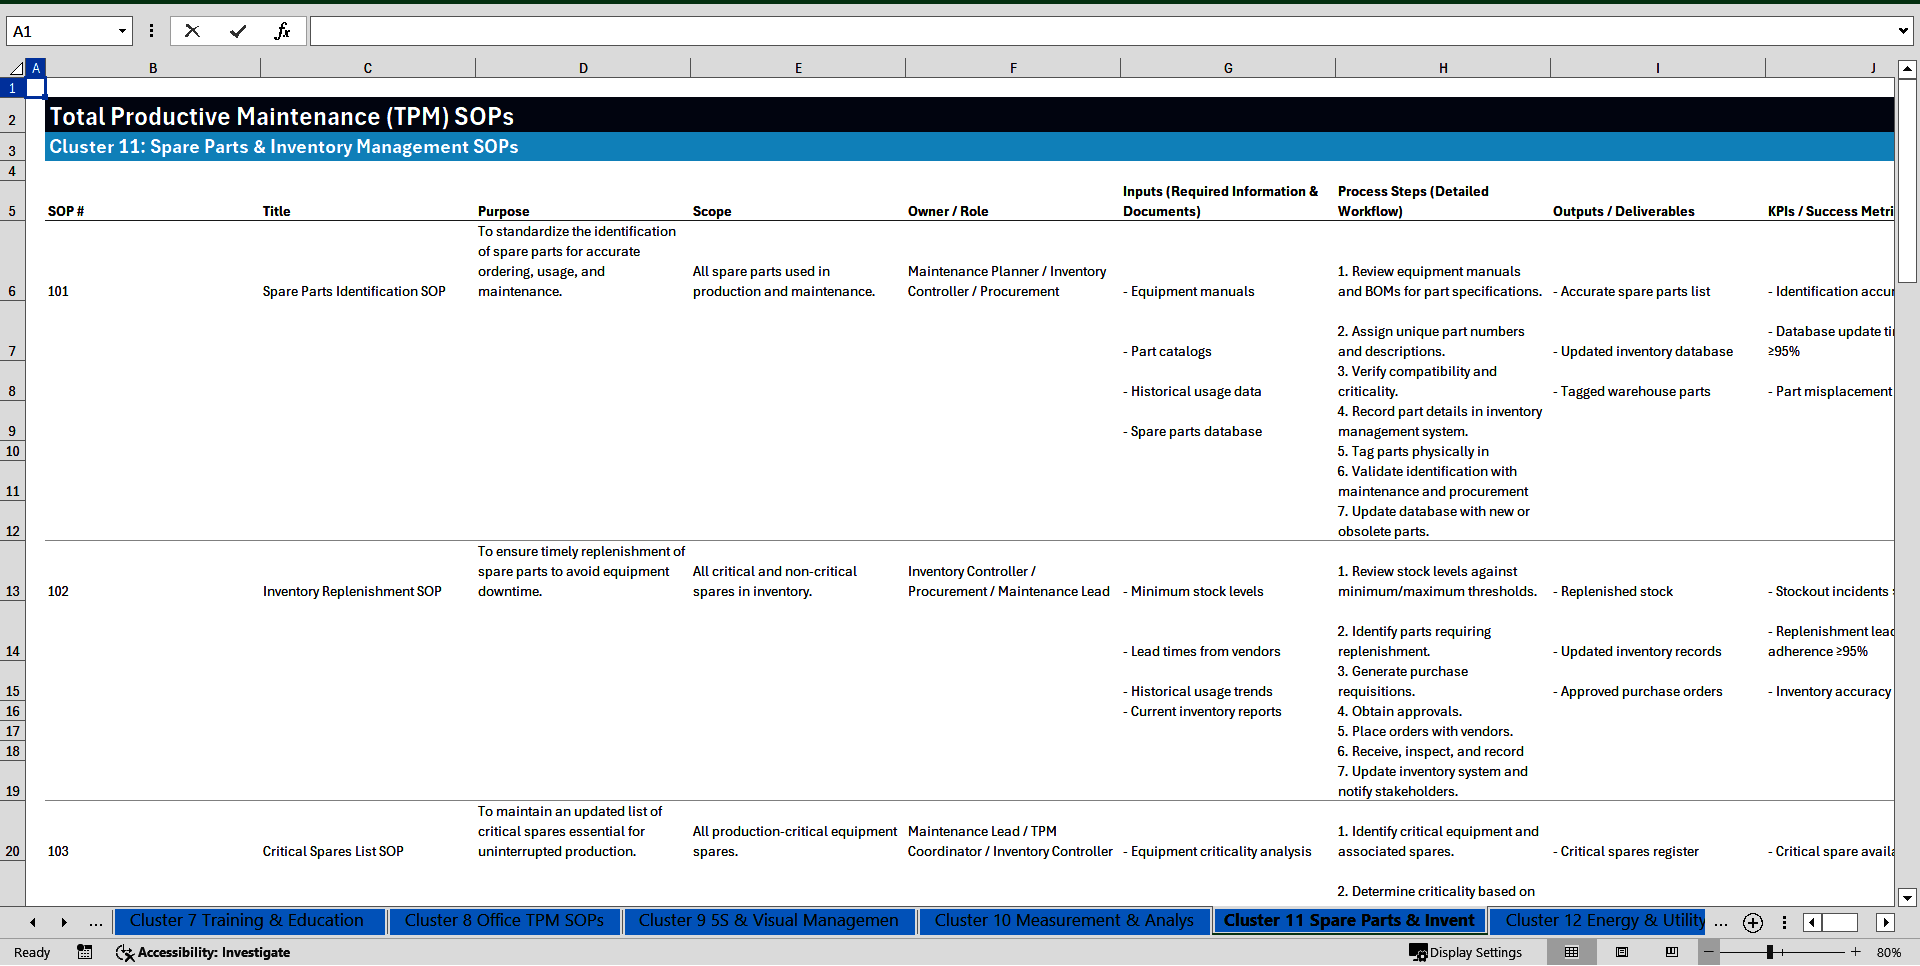The image size is (1920, 966).
Task: Click the Ready status indicator
Action: 31,952
